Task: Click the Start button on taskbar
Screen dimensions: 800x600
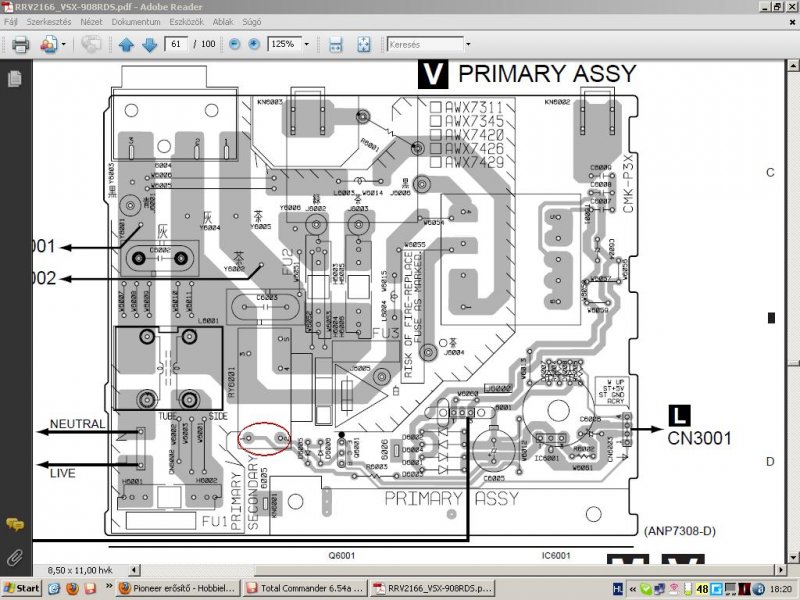Action: pyautogui.click(x=21, y=588)
